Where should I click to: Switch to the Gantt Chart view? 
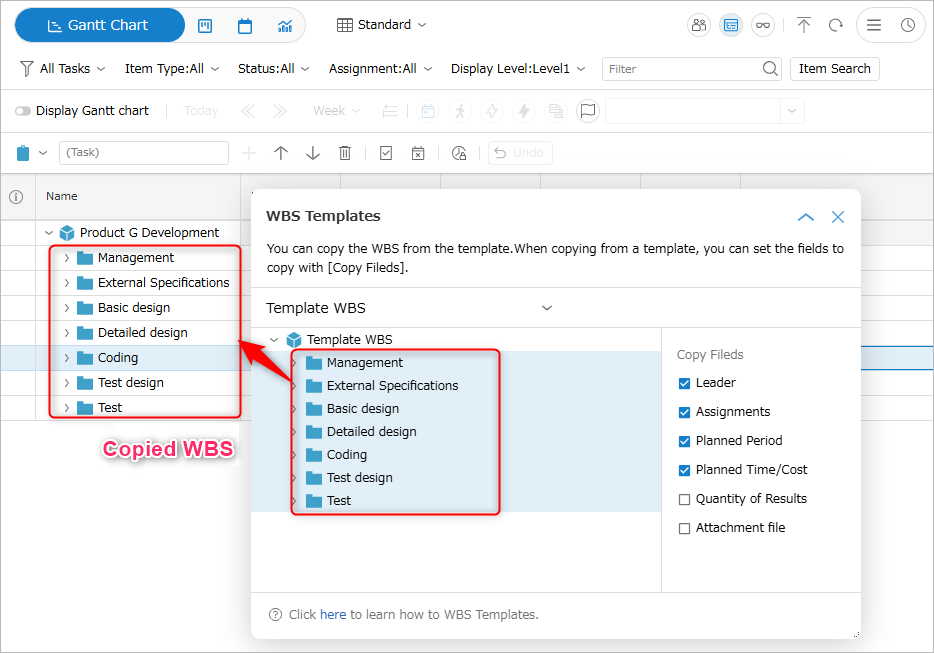[99, 25]
